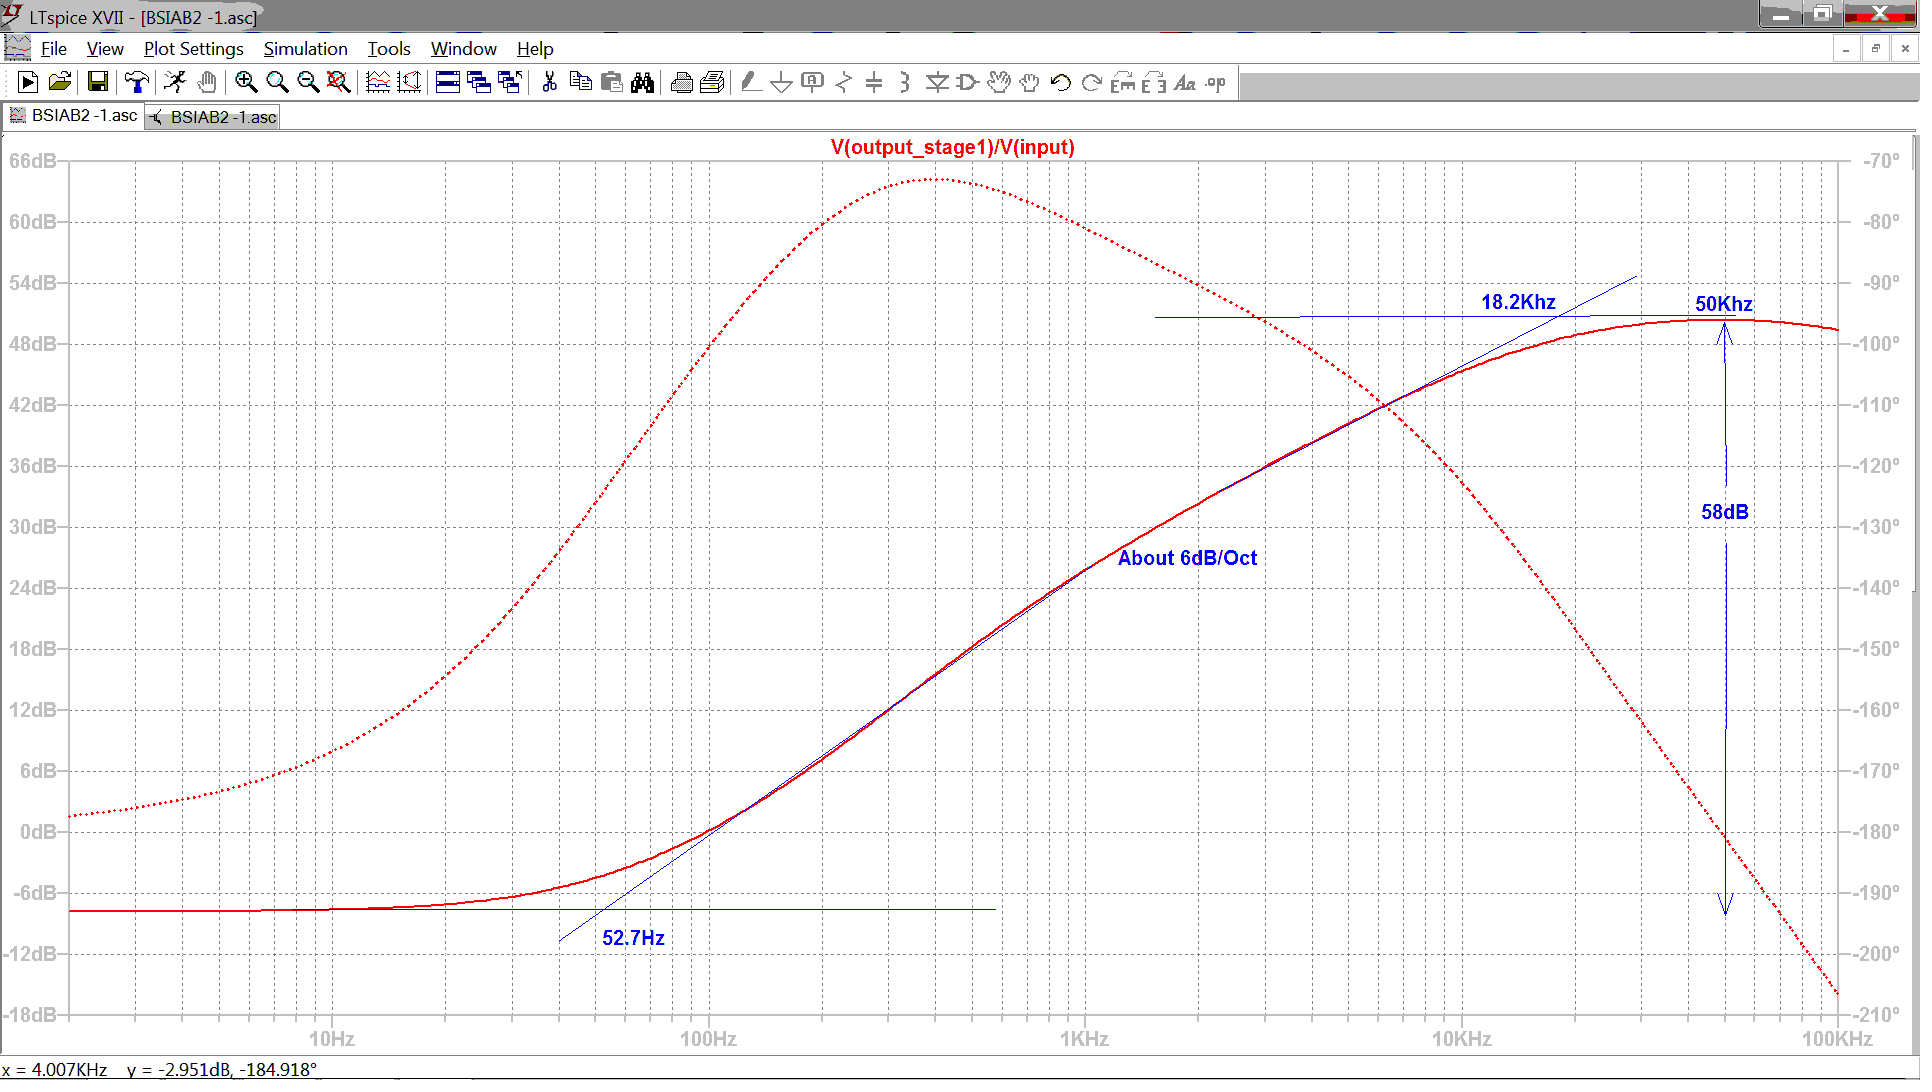Switch to the first BSIAB2 -1.asc waveform tab
1932x1092 pixels.
point(73,116)
